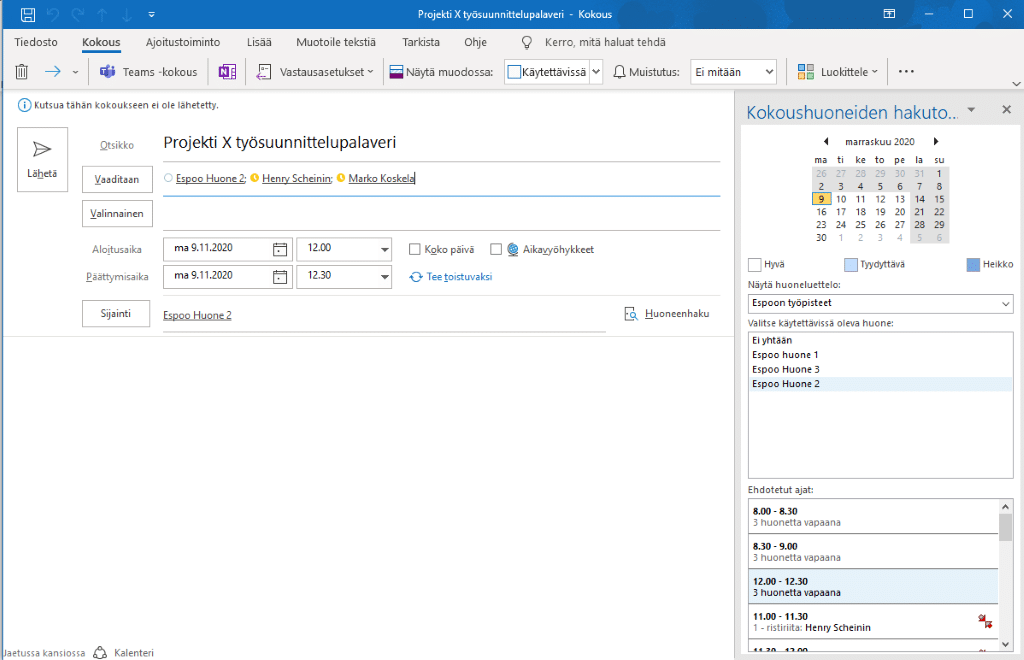Open OneNote meeting notes icon

coord(227,72)
